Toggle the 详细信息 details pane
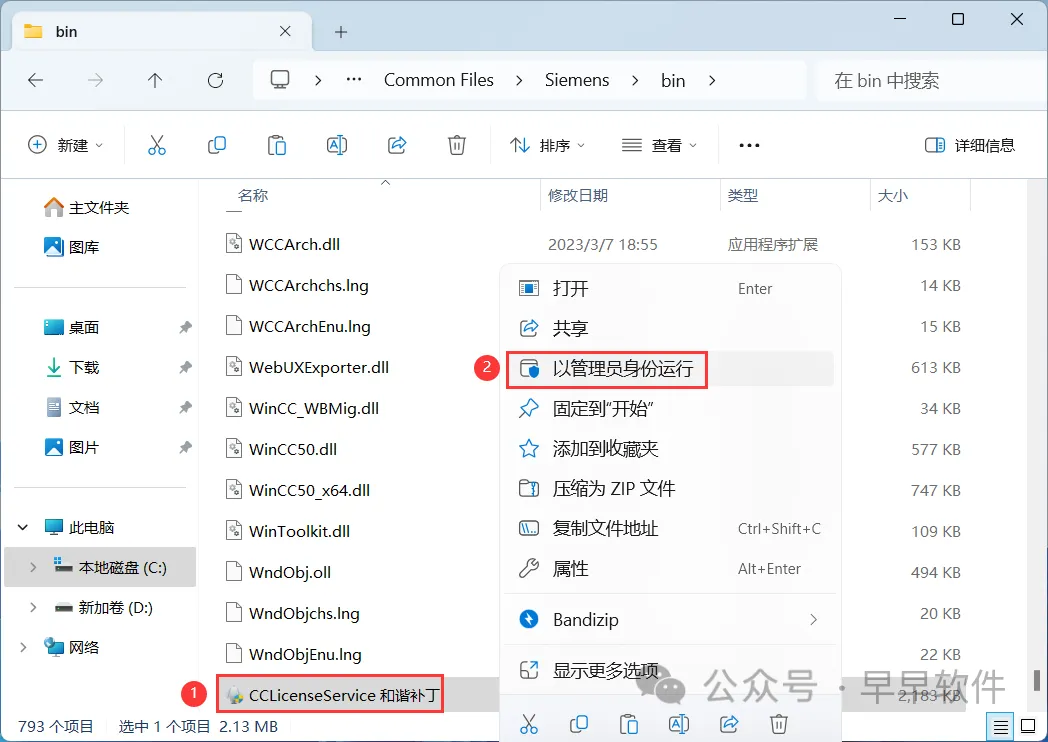The image size is (1048, 742). [x=970, y=145]
